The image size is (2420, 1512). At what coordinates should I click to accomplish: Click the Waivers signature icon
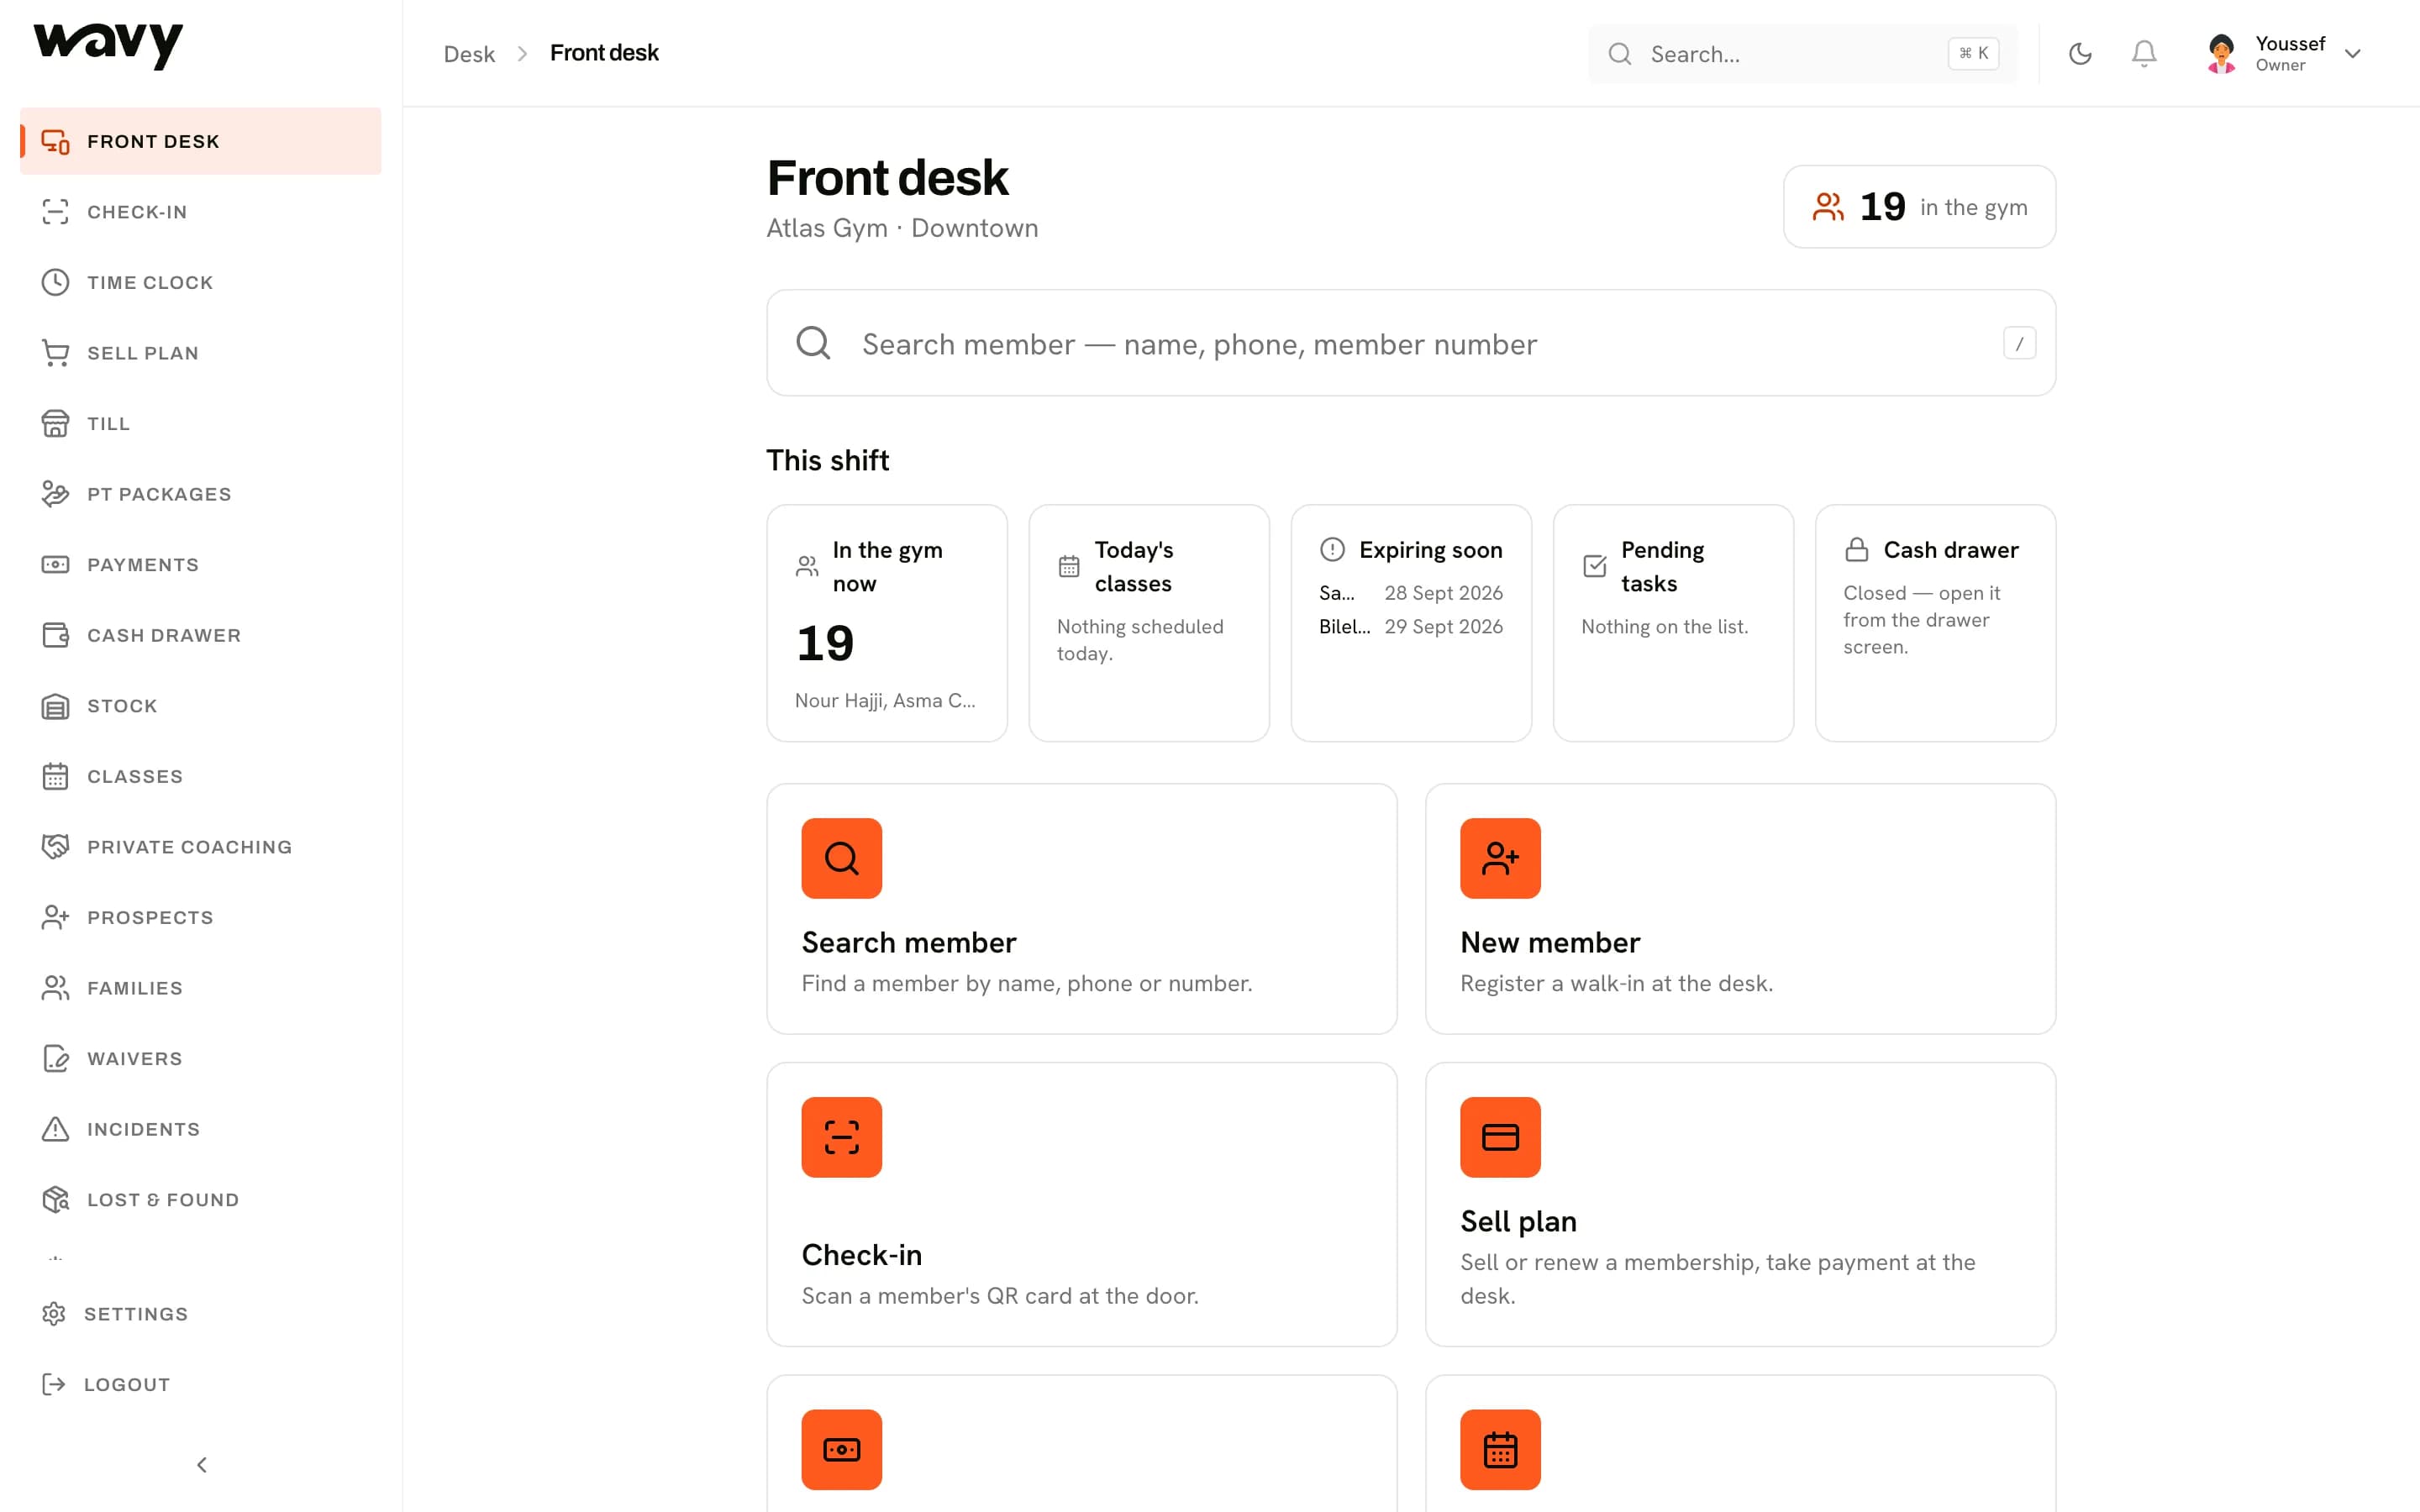coord(55,1059)
